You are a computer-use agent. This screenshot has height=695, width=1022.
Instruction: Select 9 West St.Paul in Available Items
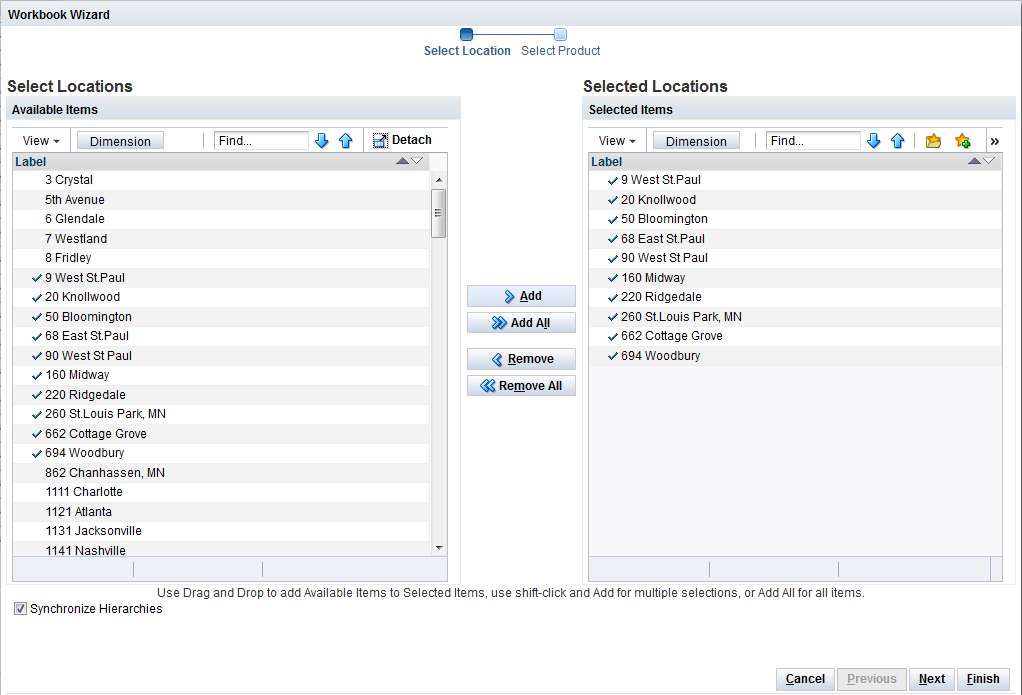(221, 278)
